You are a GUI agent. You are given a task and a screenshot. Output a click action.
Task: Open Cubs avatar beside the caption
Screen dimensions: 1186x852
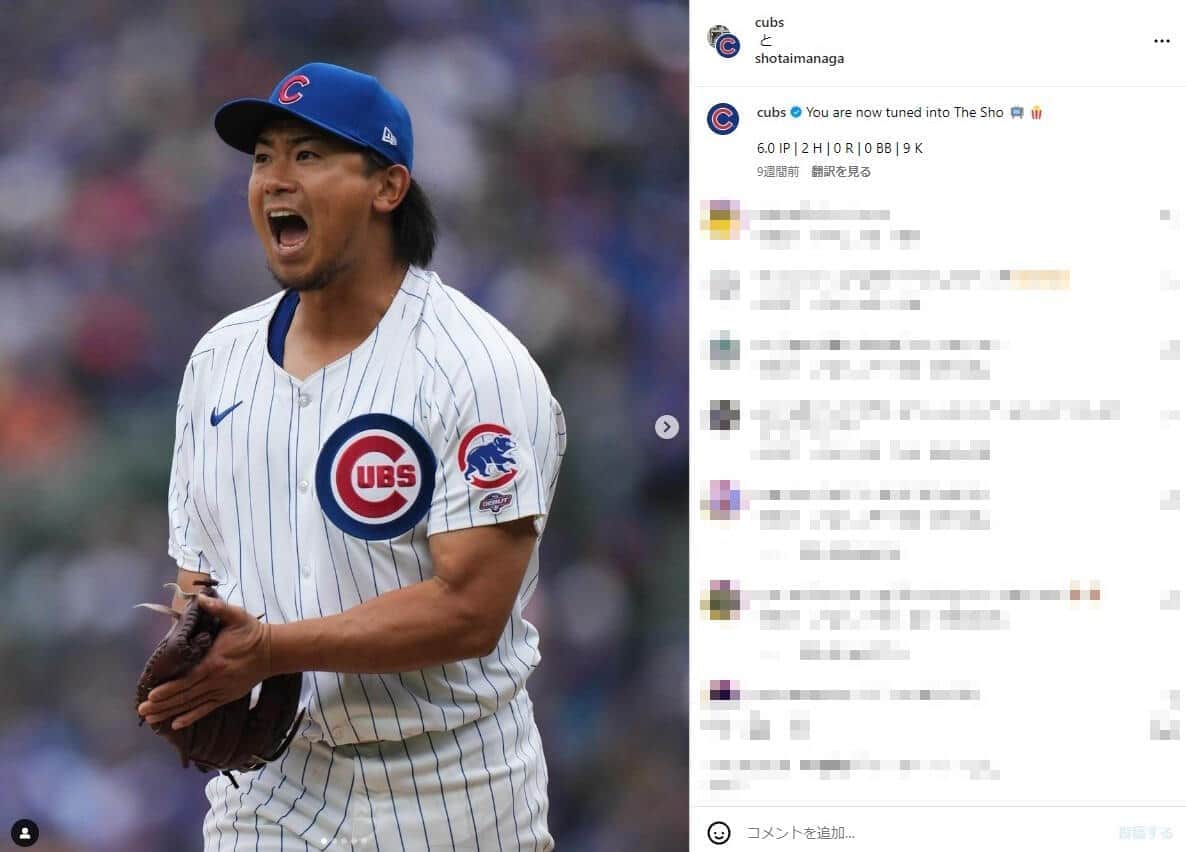pos(722,120)
